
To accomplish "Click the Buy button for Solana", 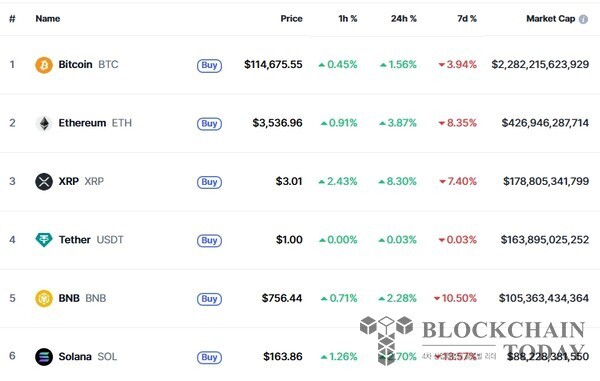I will click(209, 357).
